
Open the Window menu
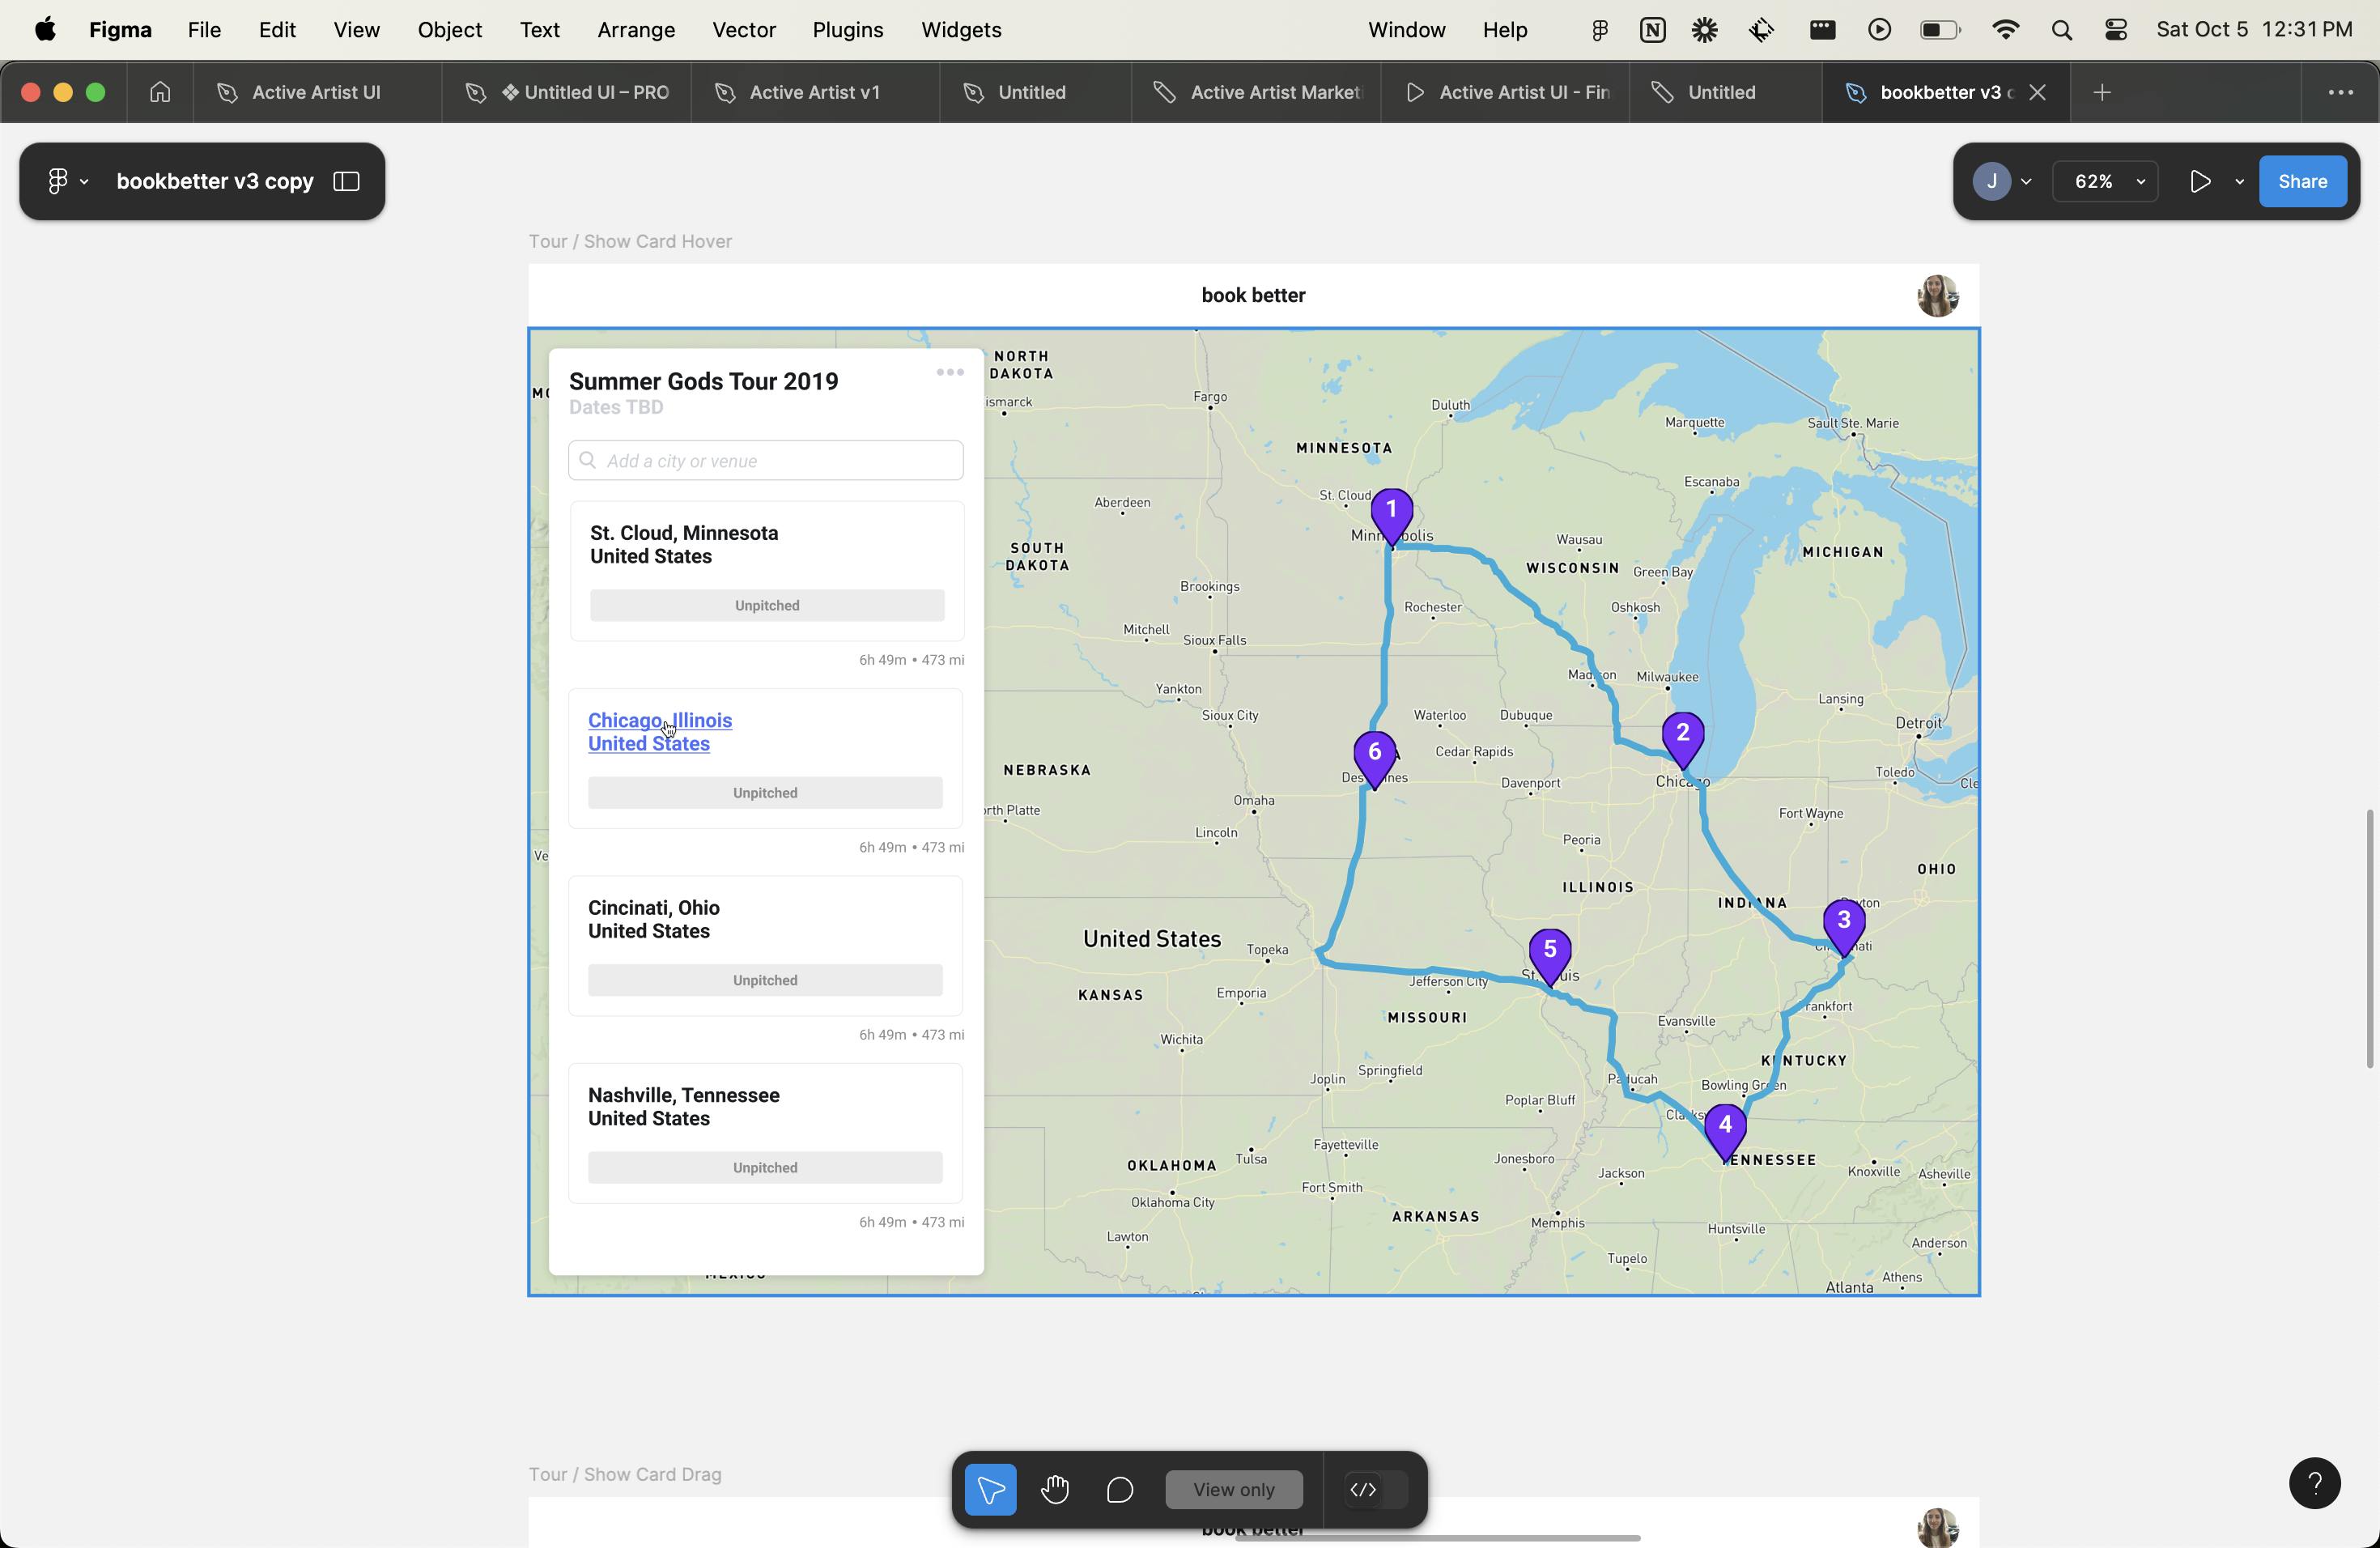1405,29
